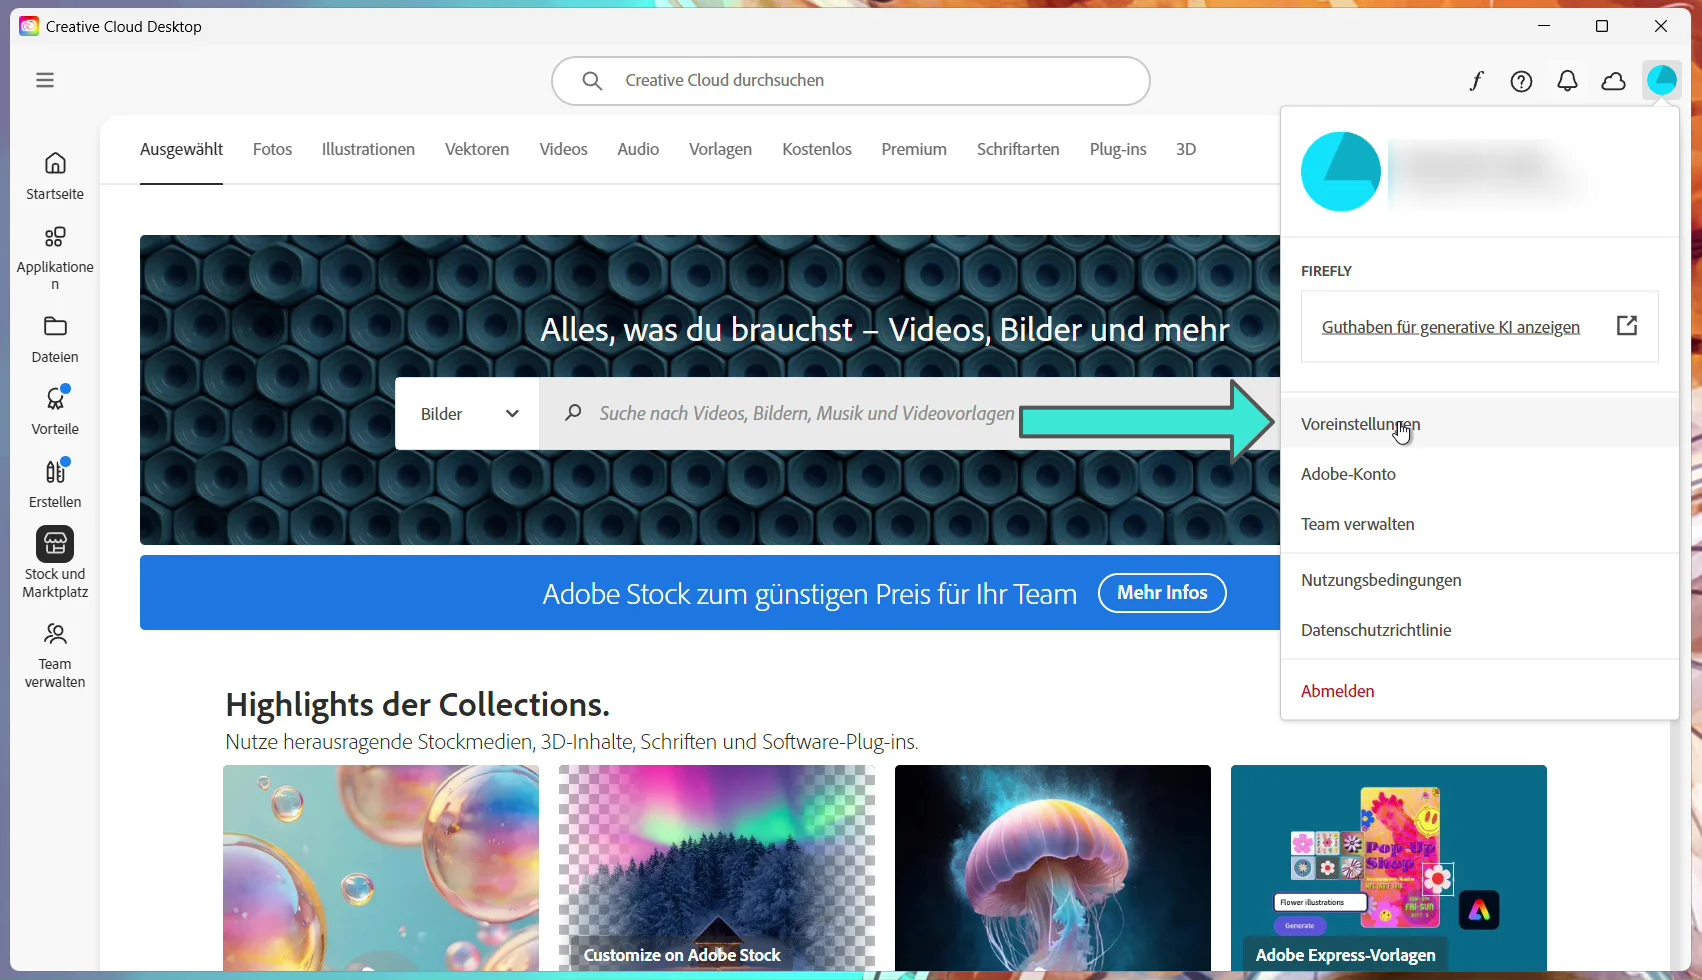Click the external link icon next to Guthaben
1702x980 pixels.
click(x=1627, y=325)
